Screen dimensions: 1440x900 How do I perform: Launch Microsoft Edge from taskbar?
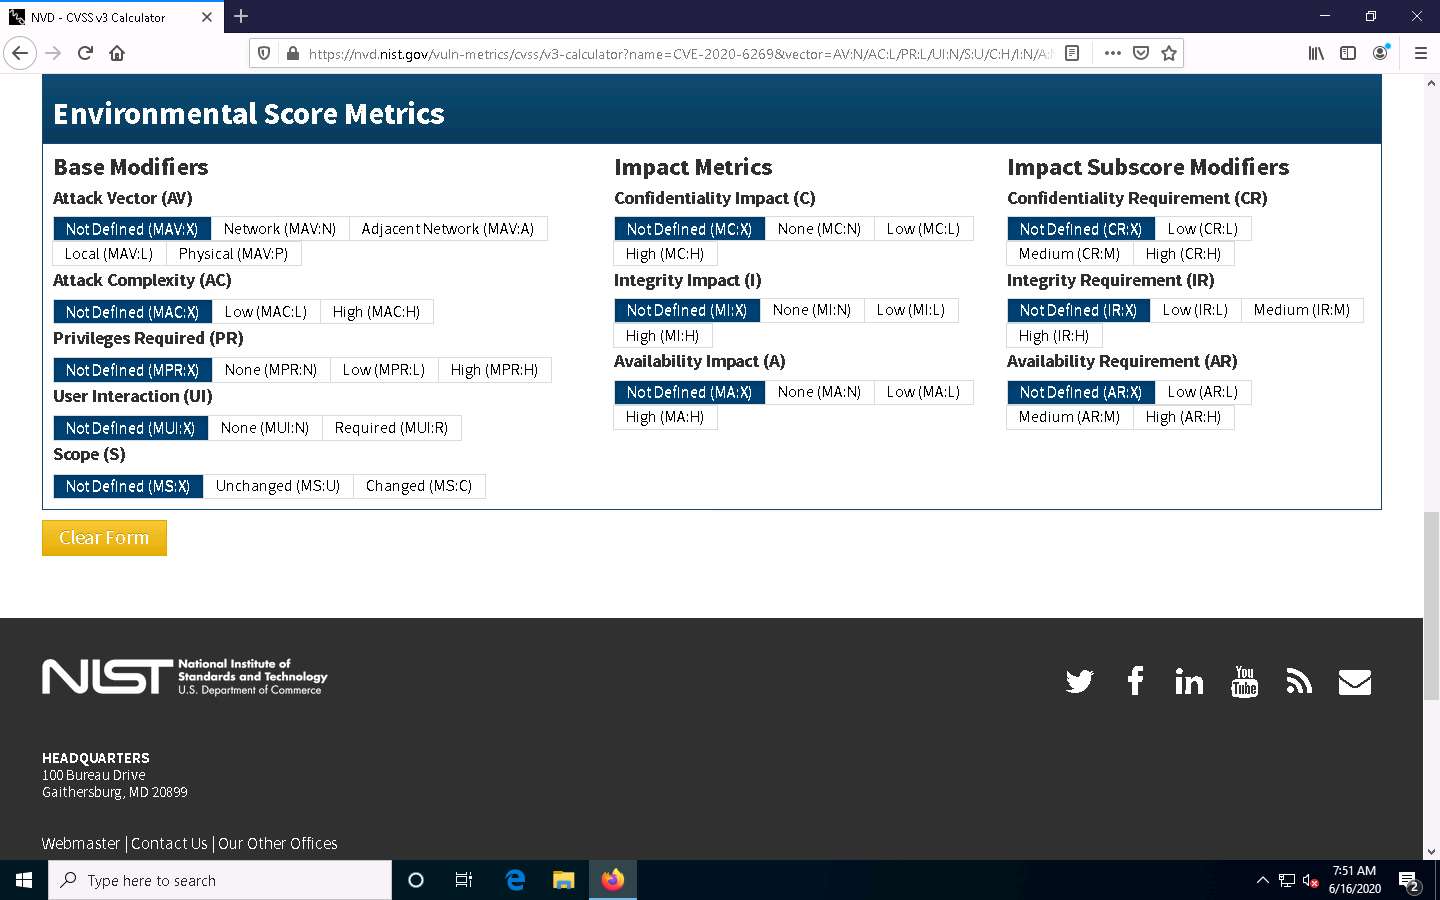[515, 880]
